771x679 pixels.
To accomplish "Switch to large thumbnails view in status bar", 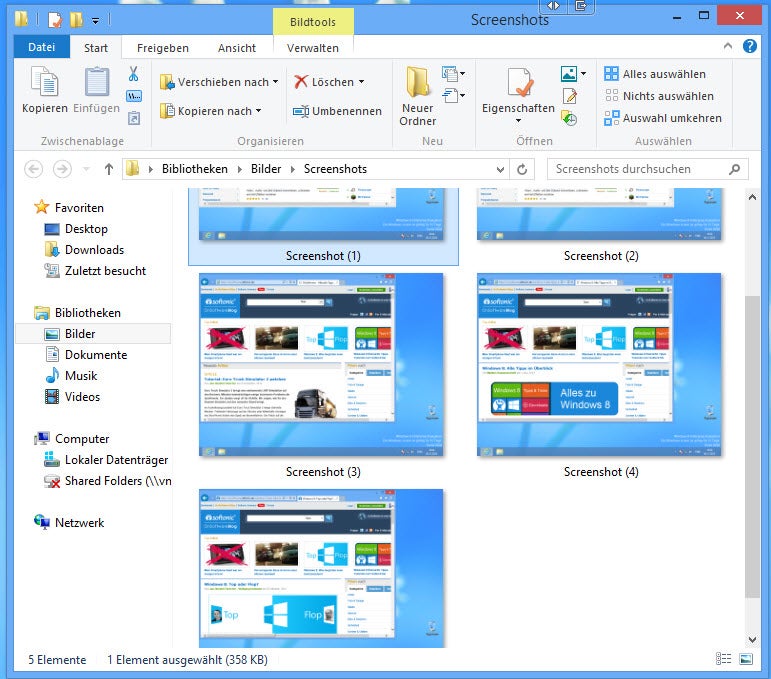I will pos(746,659).
